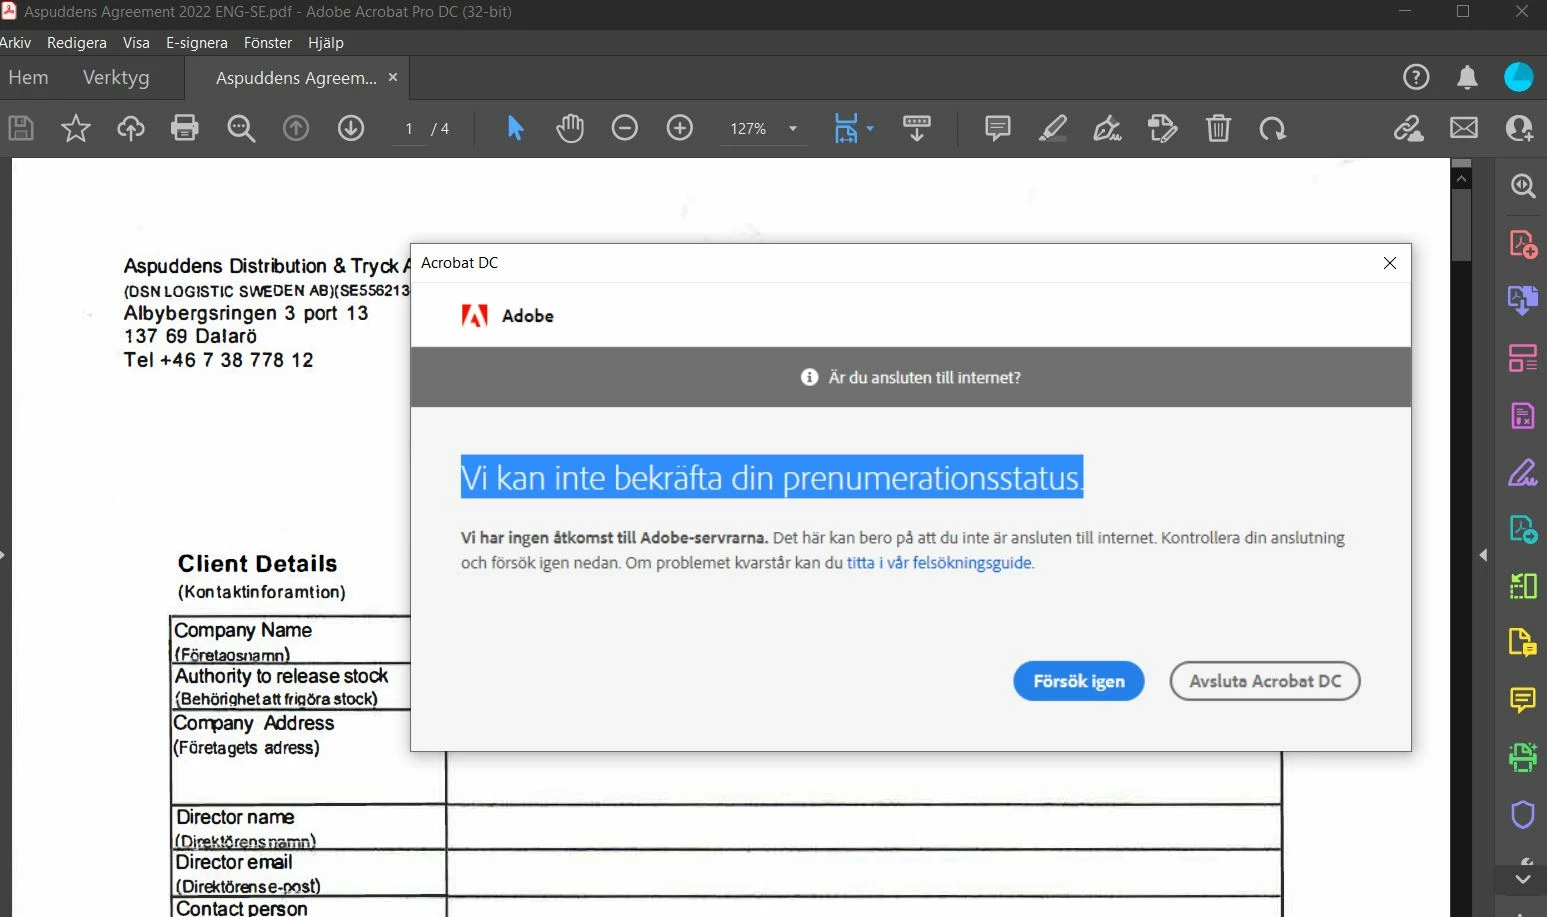Screen dimensions: 1547x917
Task: Send file by email icon
Action: pos(1464,128)
